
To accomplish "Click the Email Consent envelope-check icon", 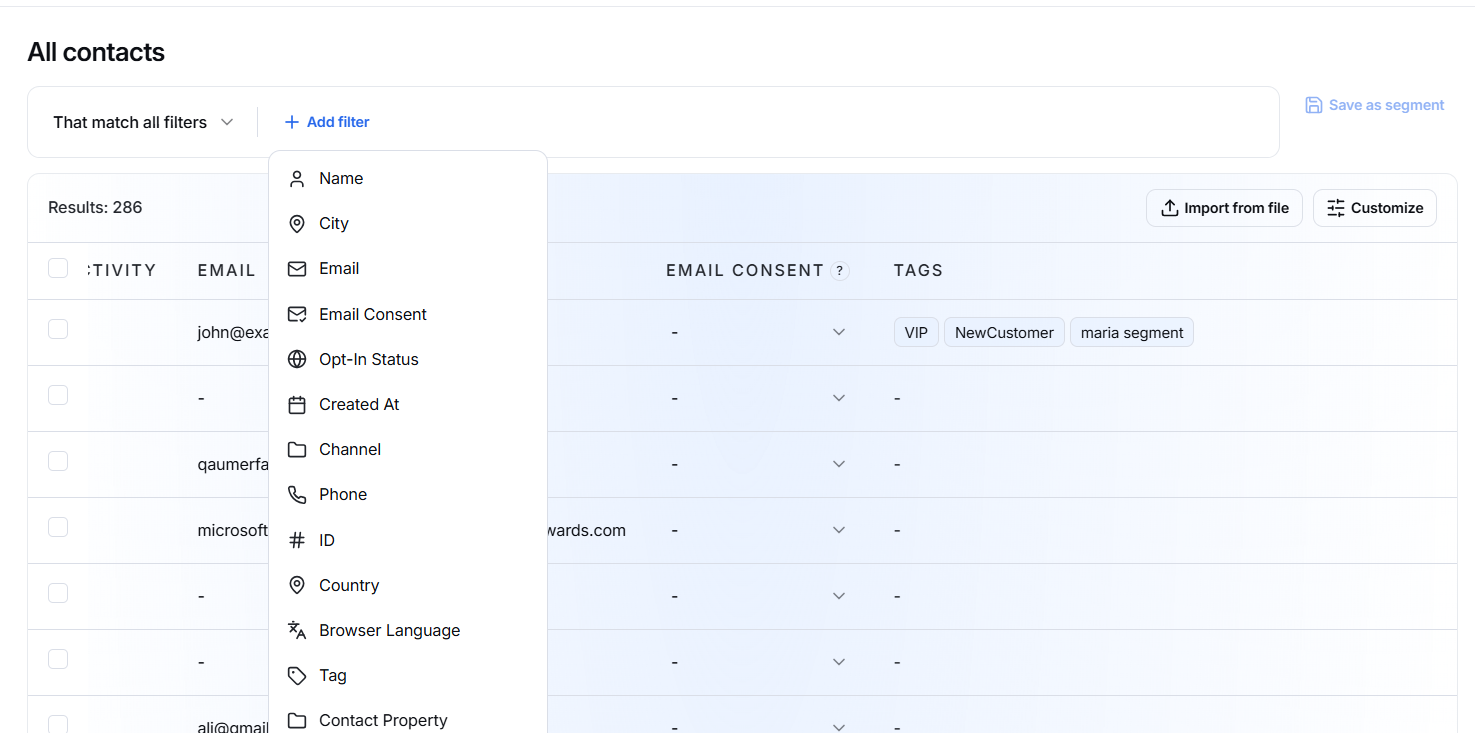I will coord(297,314).
